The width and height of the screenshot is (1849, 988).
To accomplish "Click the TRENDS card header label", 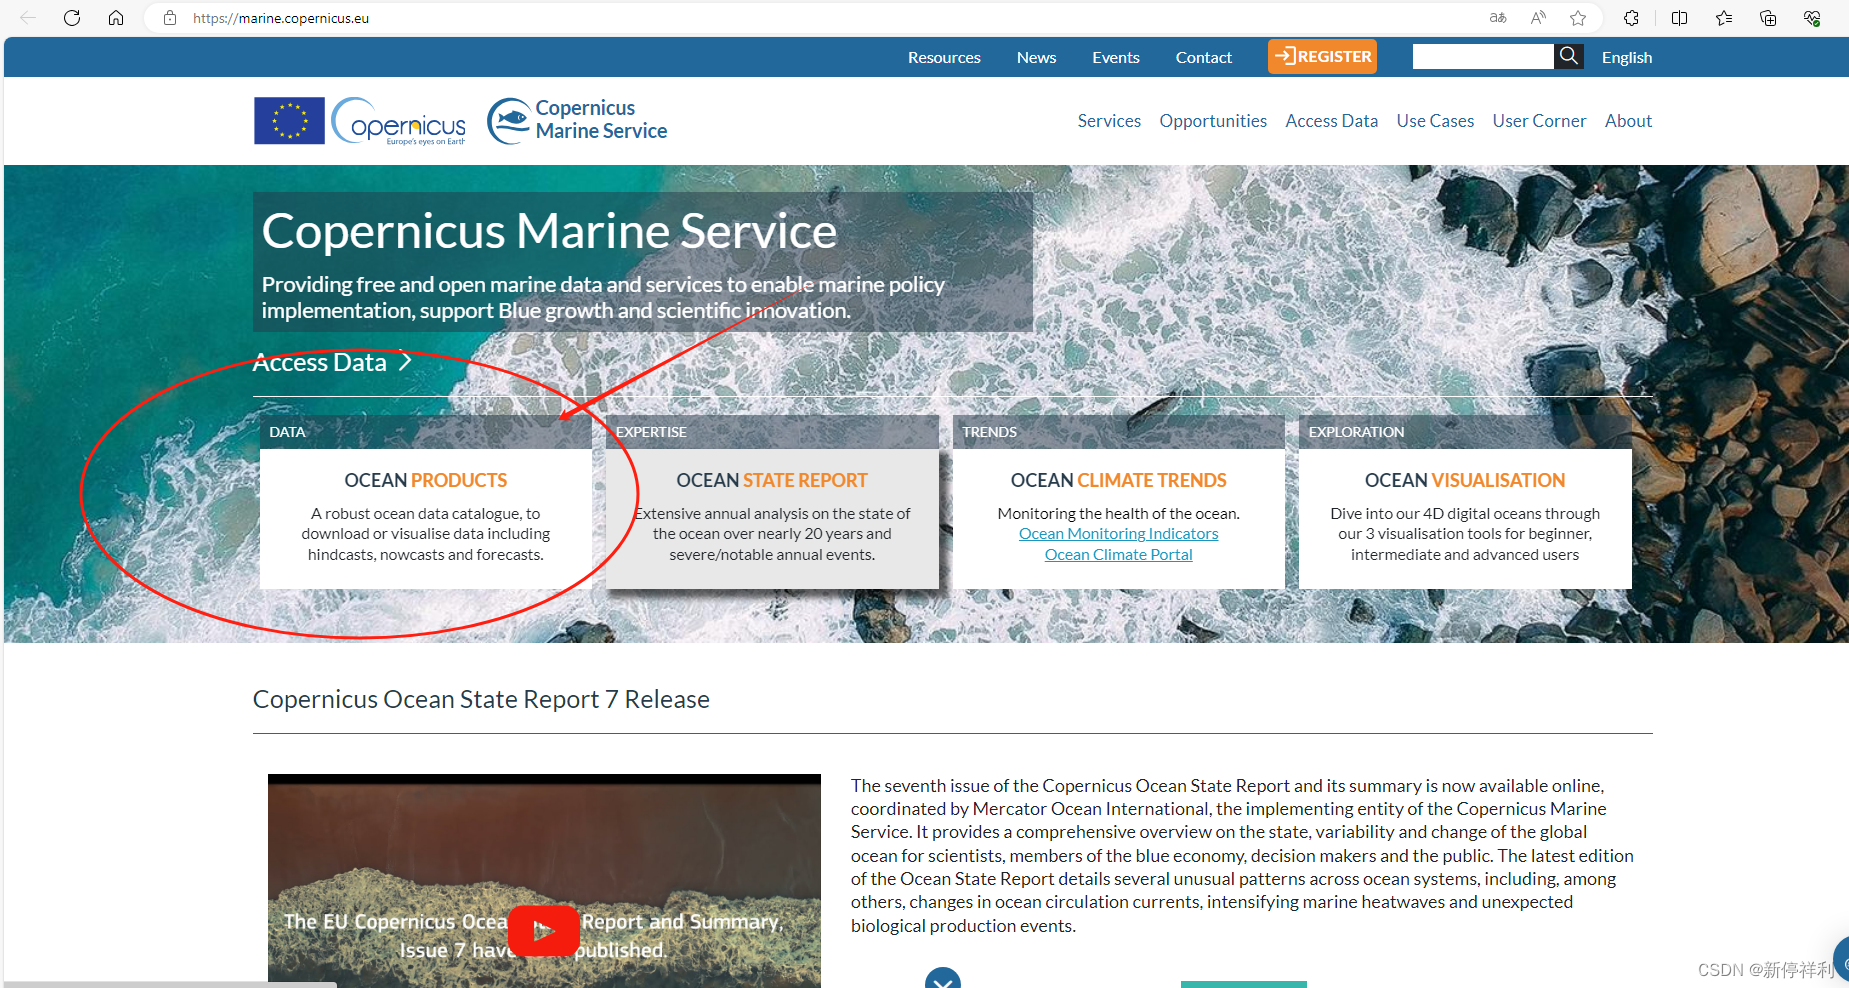I will (x=989, y=432).
